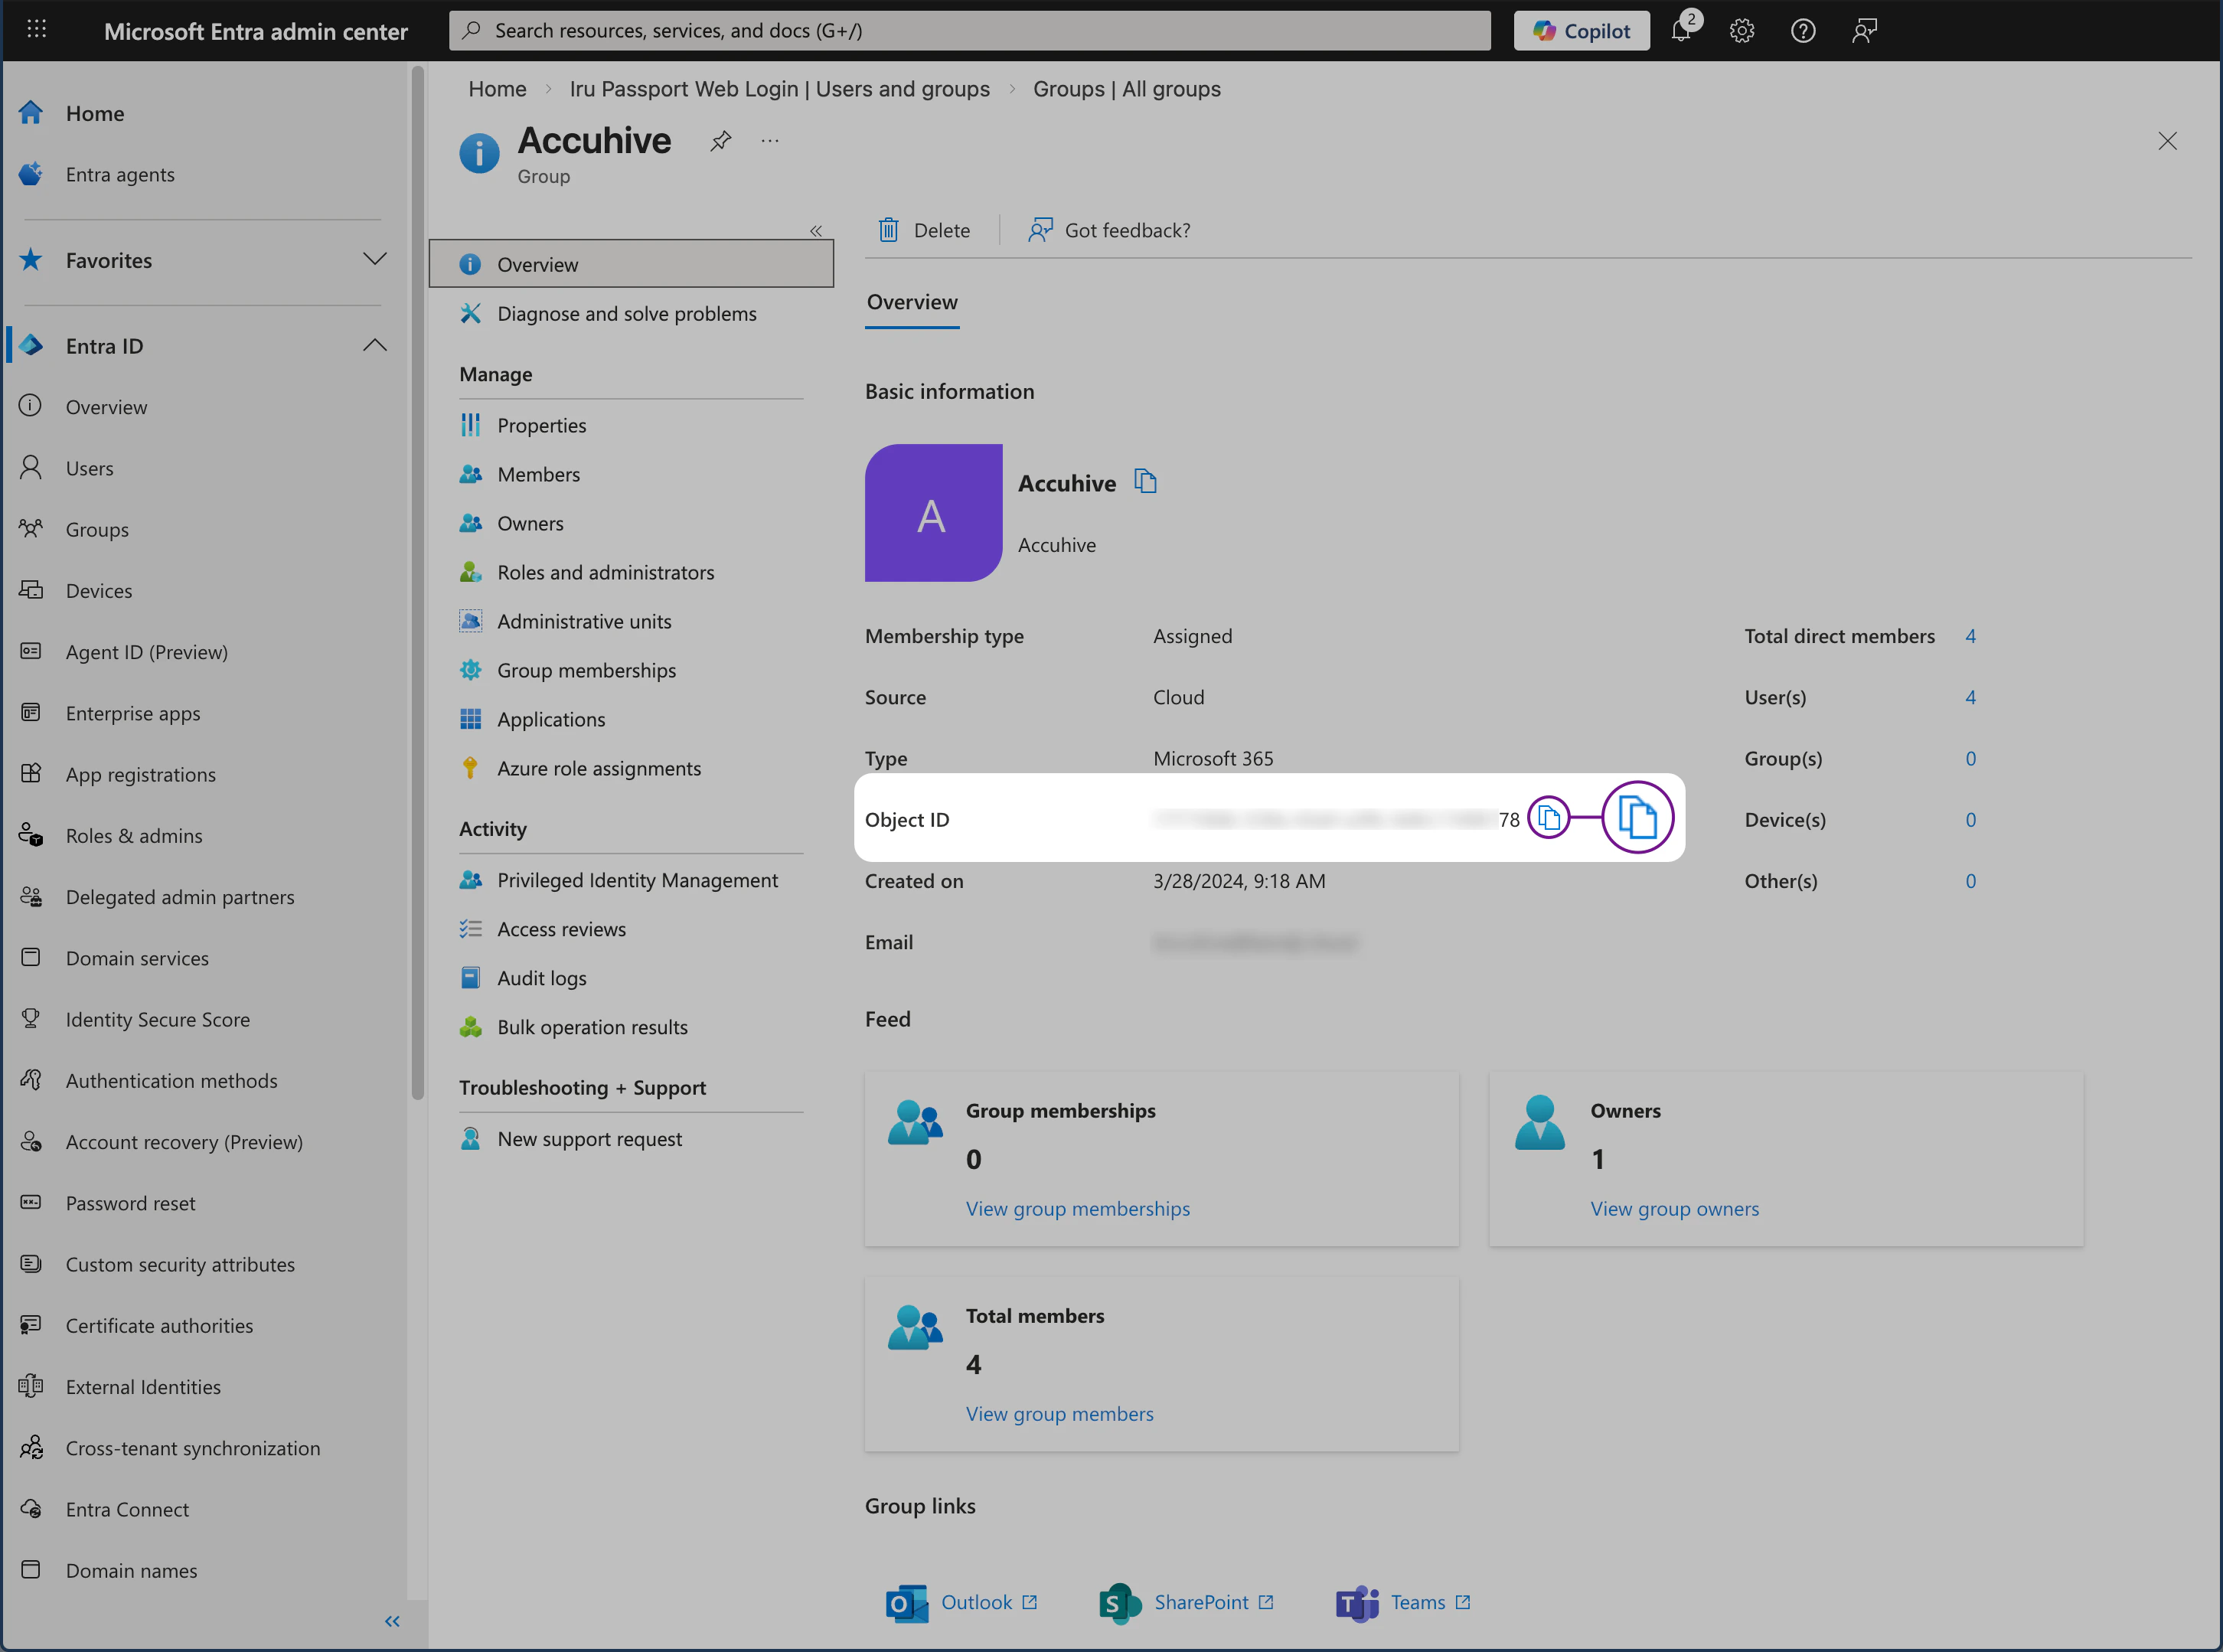The image size is (2223, 1652).
Task: Open the settings gear
Action: pos(1741,30)
